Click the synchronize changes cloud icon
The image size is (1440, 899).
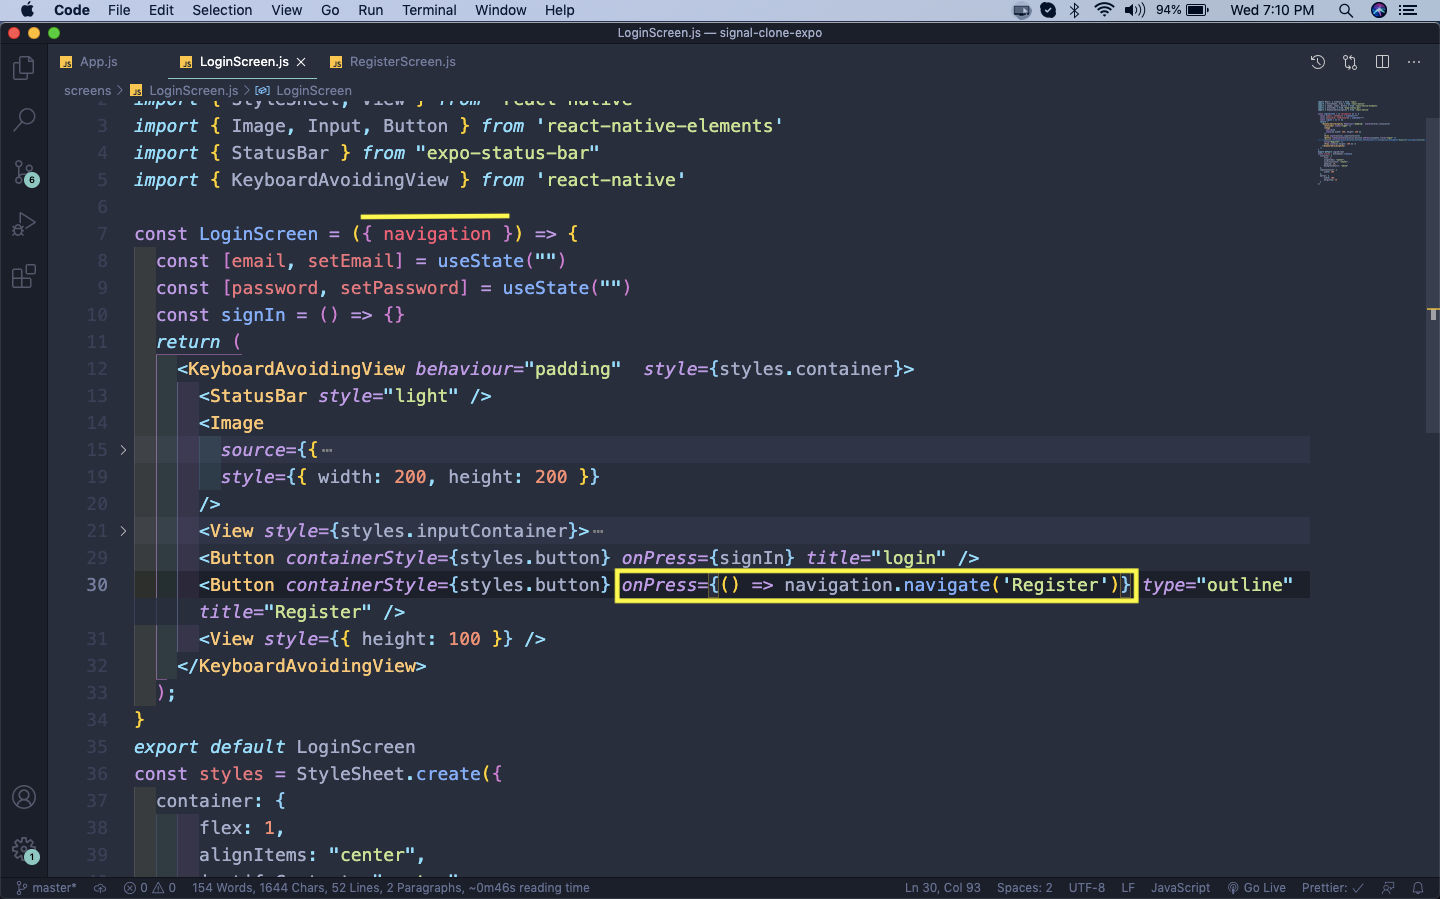[100, 888]
